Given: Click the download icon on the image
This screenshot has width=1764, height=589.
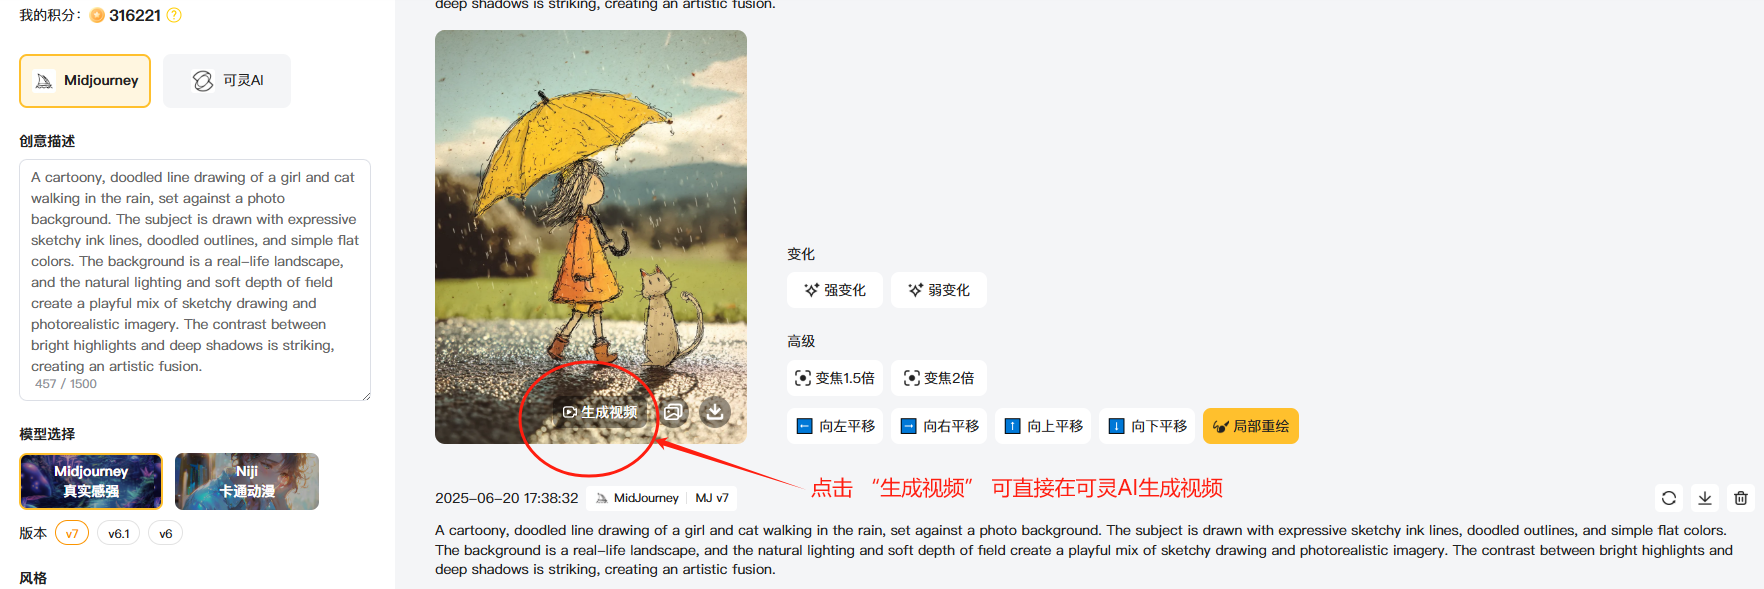Looking at the screenshot, I should click(x=715, y=411).
